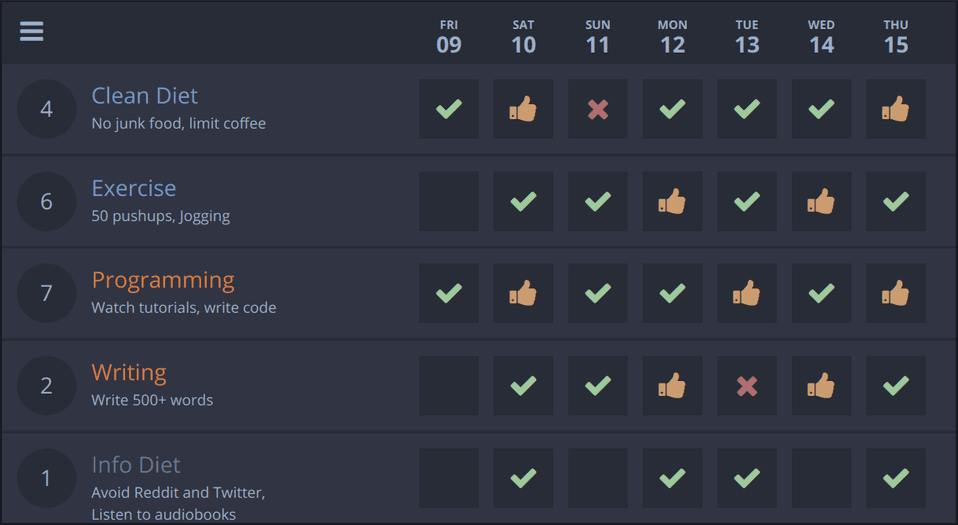Click Clean Diet thumbs-up on Saturday 10
This screenshot has height=525, width=958.
[x=523, y=109]
